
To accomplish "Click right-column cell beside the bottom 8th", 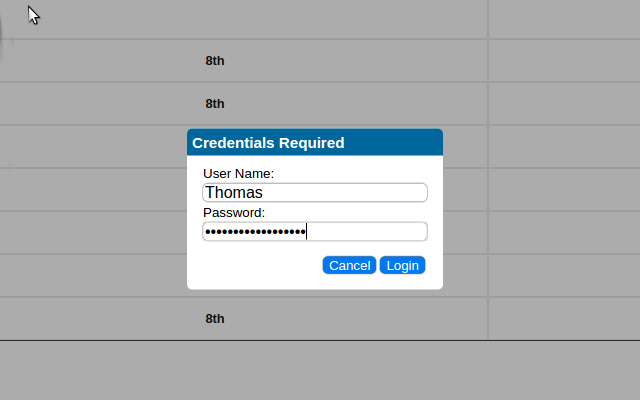I will 563,319.
